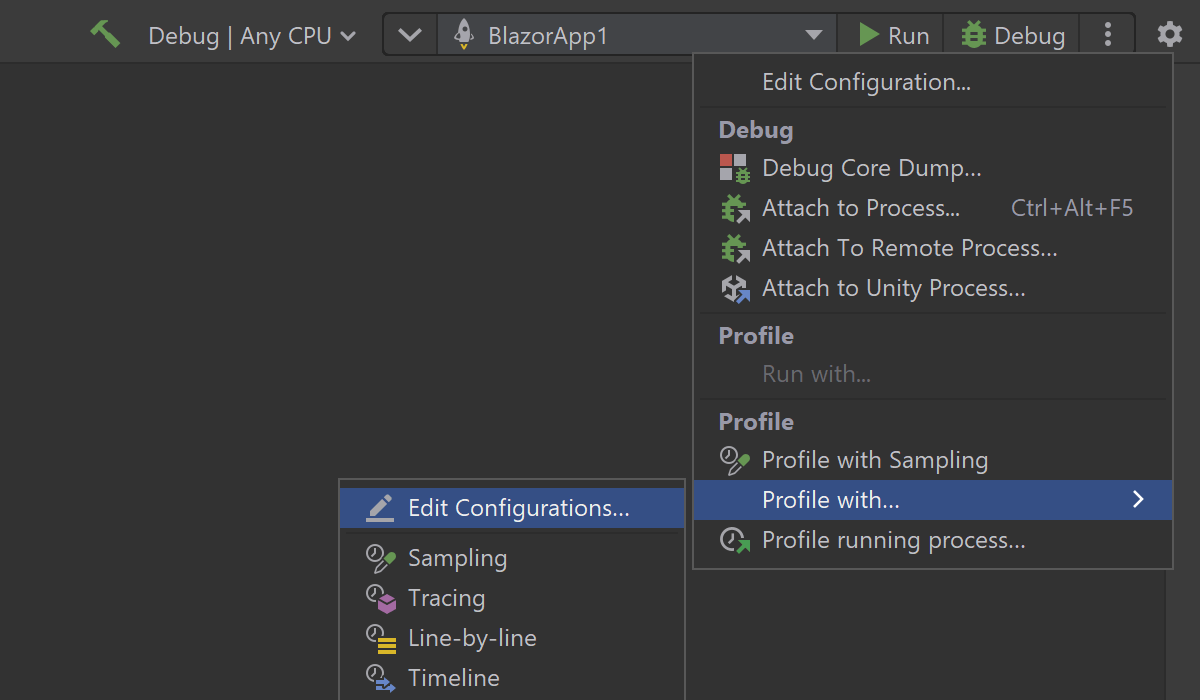Image resolution: width=1200 pixels, height=700 pixels.
Task: Choose the Line-by-line profiling icon
Action: (380, 638)
